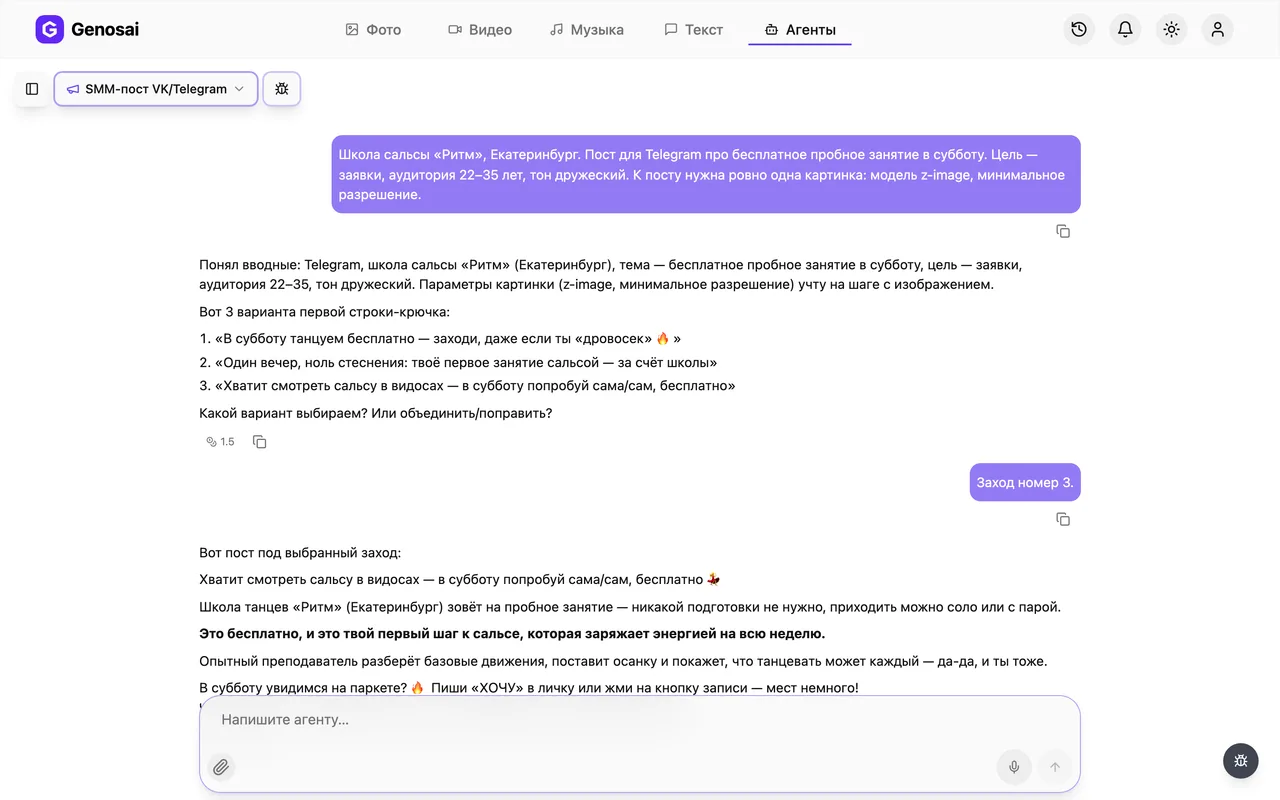Click the purple first user message bubble
This screenshot has height=800, width=1280.
tap(706, 174)
